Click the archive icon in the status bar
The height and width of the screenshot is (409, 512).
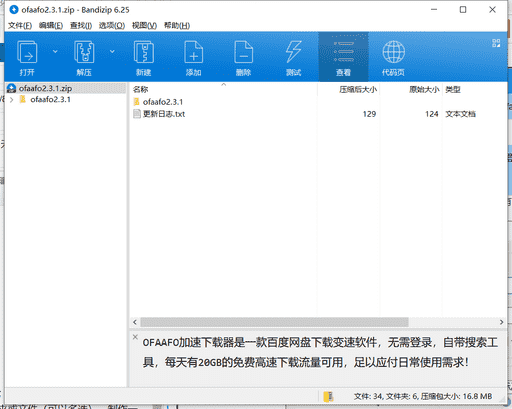tap(329, 396)
